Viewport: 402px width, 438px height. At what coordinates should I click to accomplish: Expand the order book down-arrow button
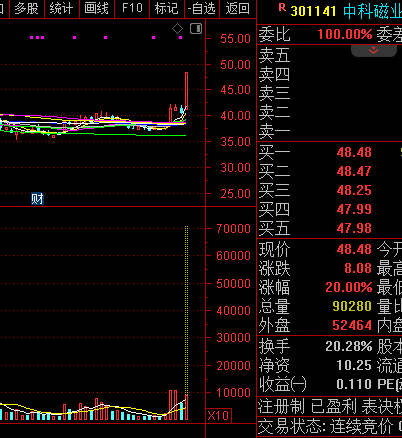[x=374, y=50]
